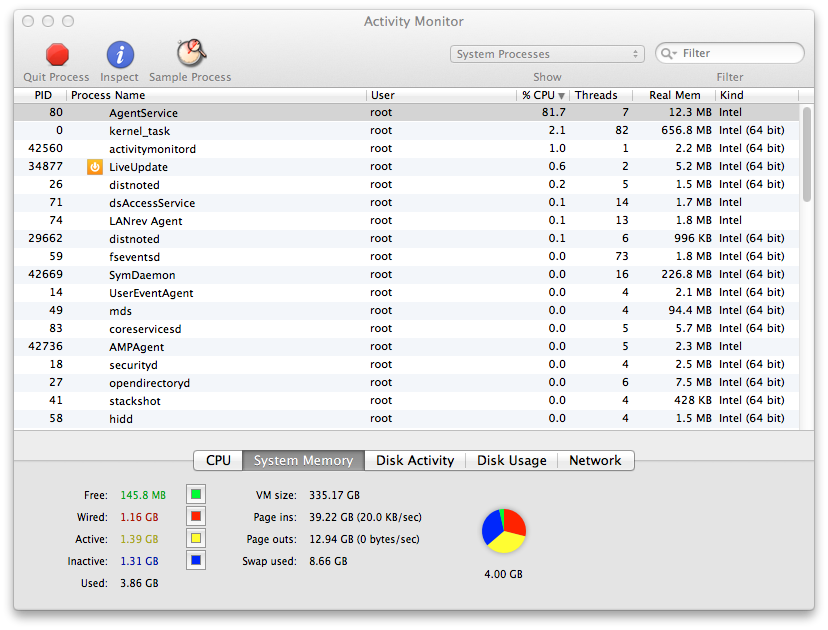Click the Inactive memory value 1.31 GB
This screenshot has height=630, width=828.
pos(139,561)
